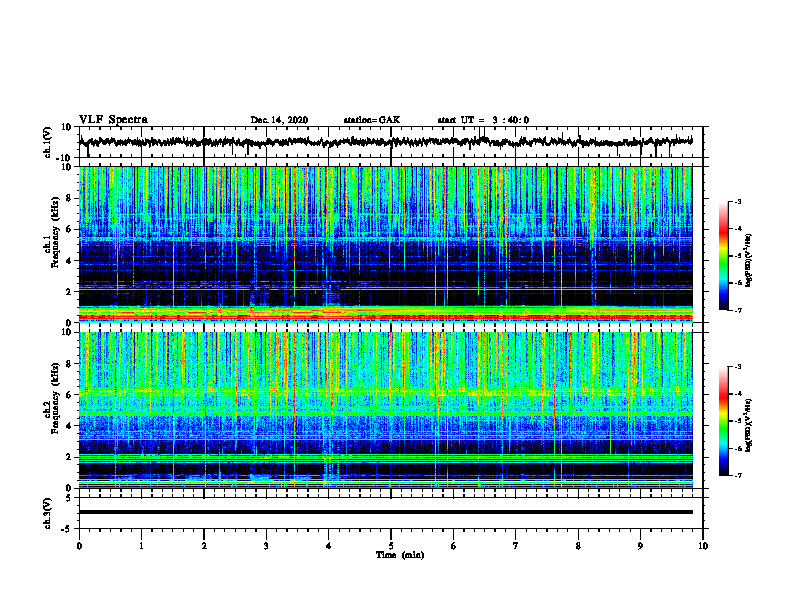Screen dimensions: 792x612
Task: Click the ch.2 spectrogram color scale bar
Action: coord(724,421)
